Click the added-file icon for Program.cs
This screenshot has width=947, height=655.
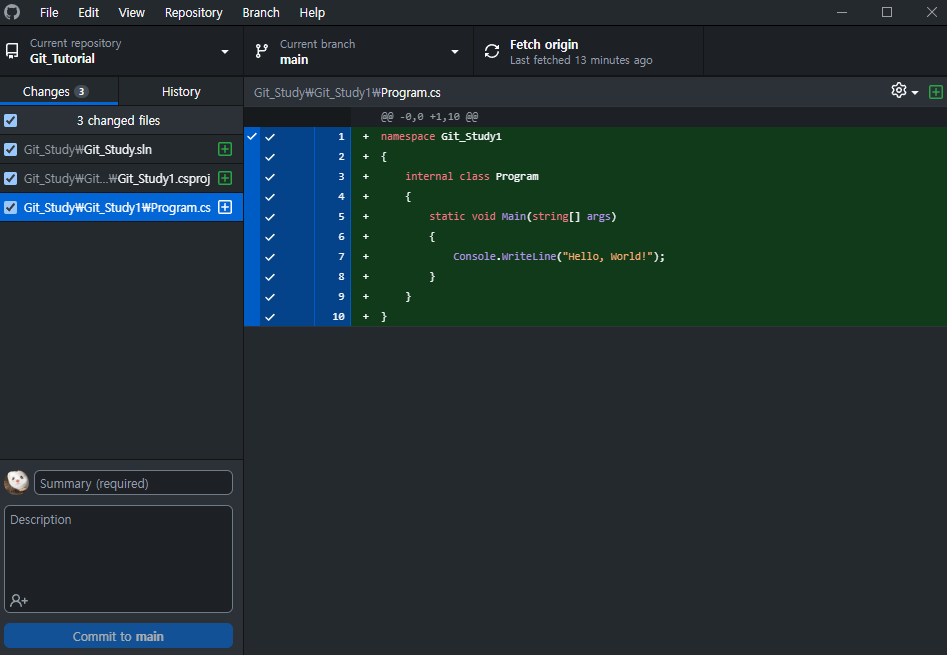(225, 207)
